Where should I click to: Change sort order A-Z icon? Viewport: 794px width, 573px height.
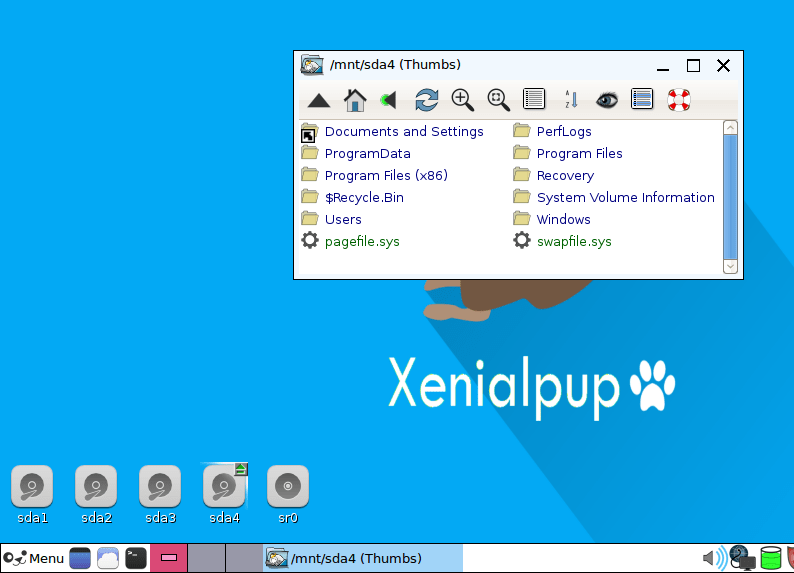(571, 99)
